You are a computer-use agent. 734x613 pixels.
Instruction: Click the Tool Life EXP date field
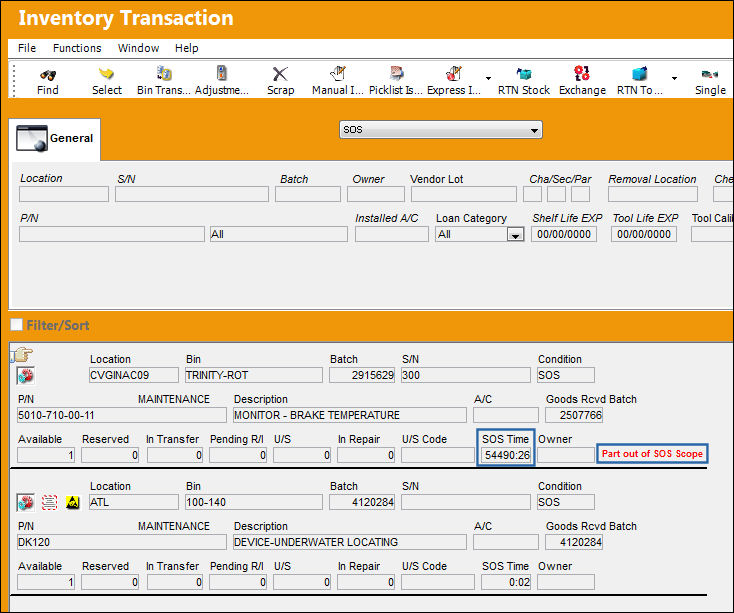pos(644,234)
